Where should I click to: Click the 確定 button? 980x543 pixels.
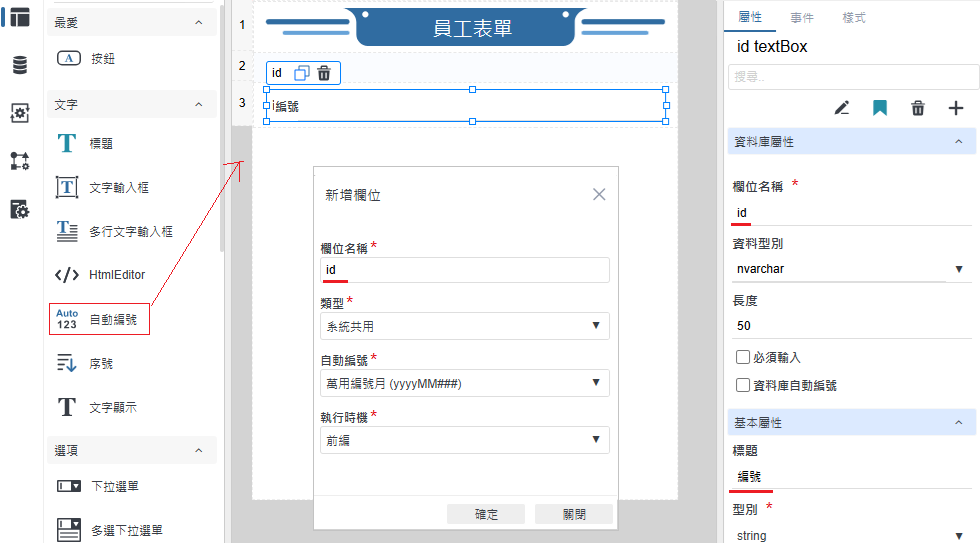pyautogui.click(x=486, y=514)
